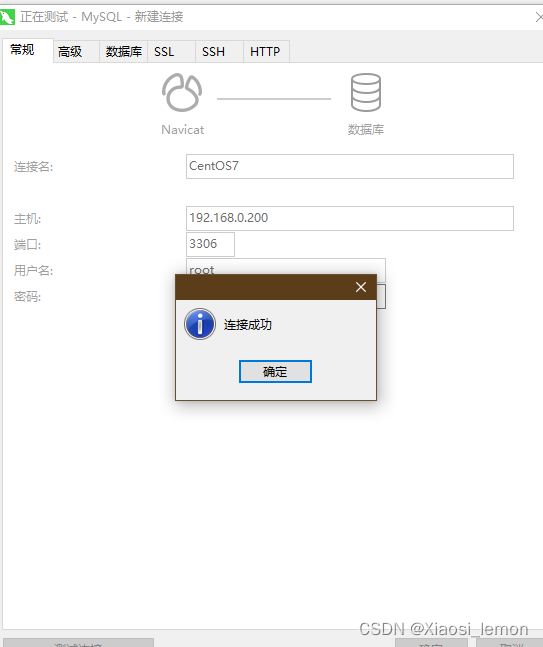Click the 连接名 field containing CentOS7
The width and height of the screenshot is (543, 647).
(x=349, y=166)
